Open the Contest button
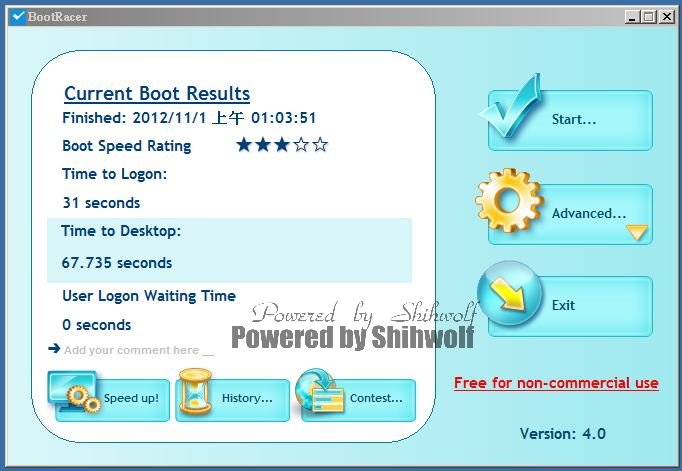This screenshot has width=682, height=471. coord(358,400)
